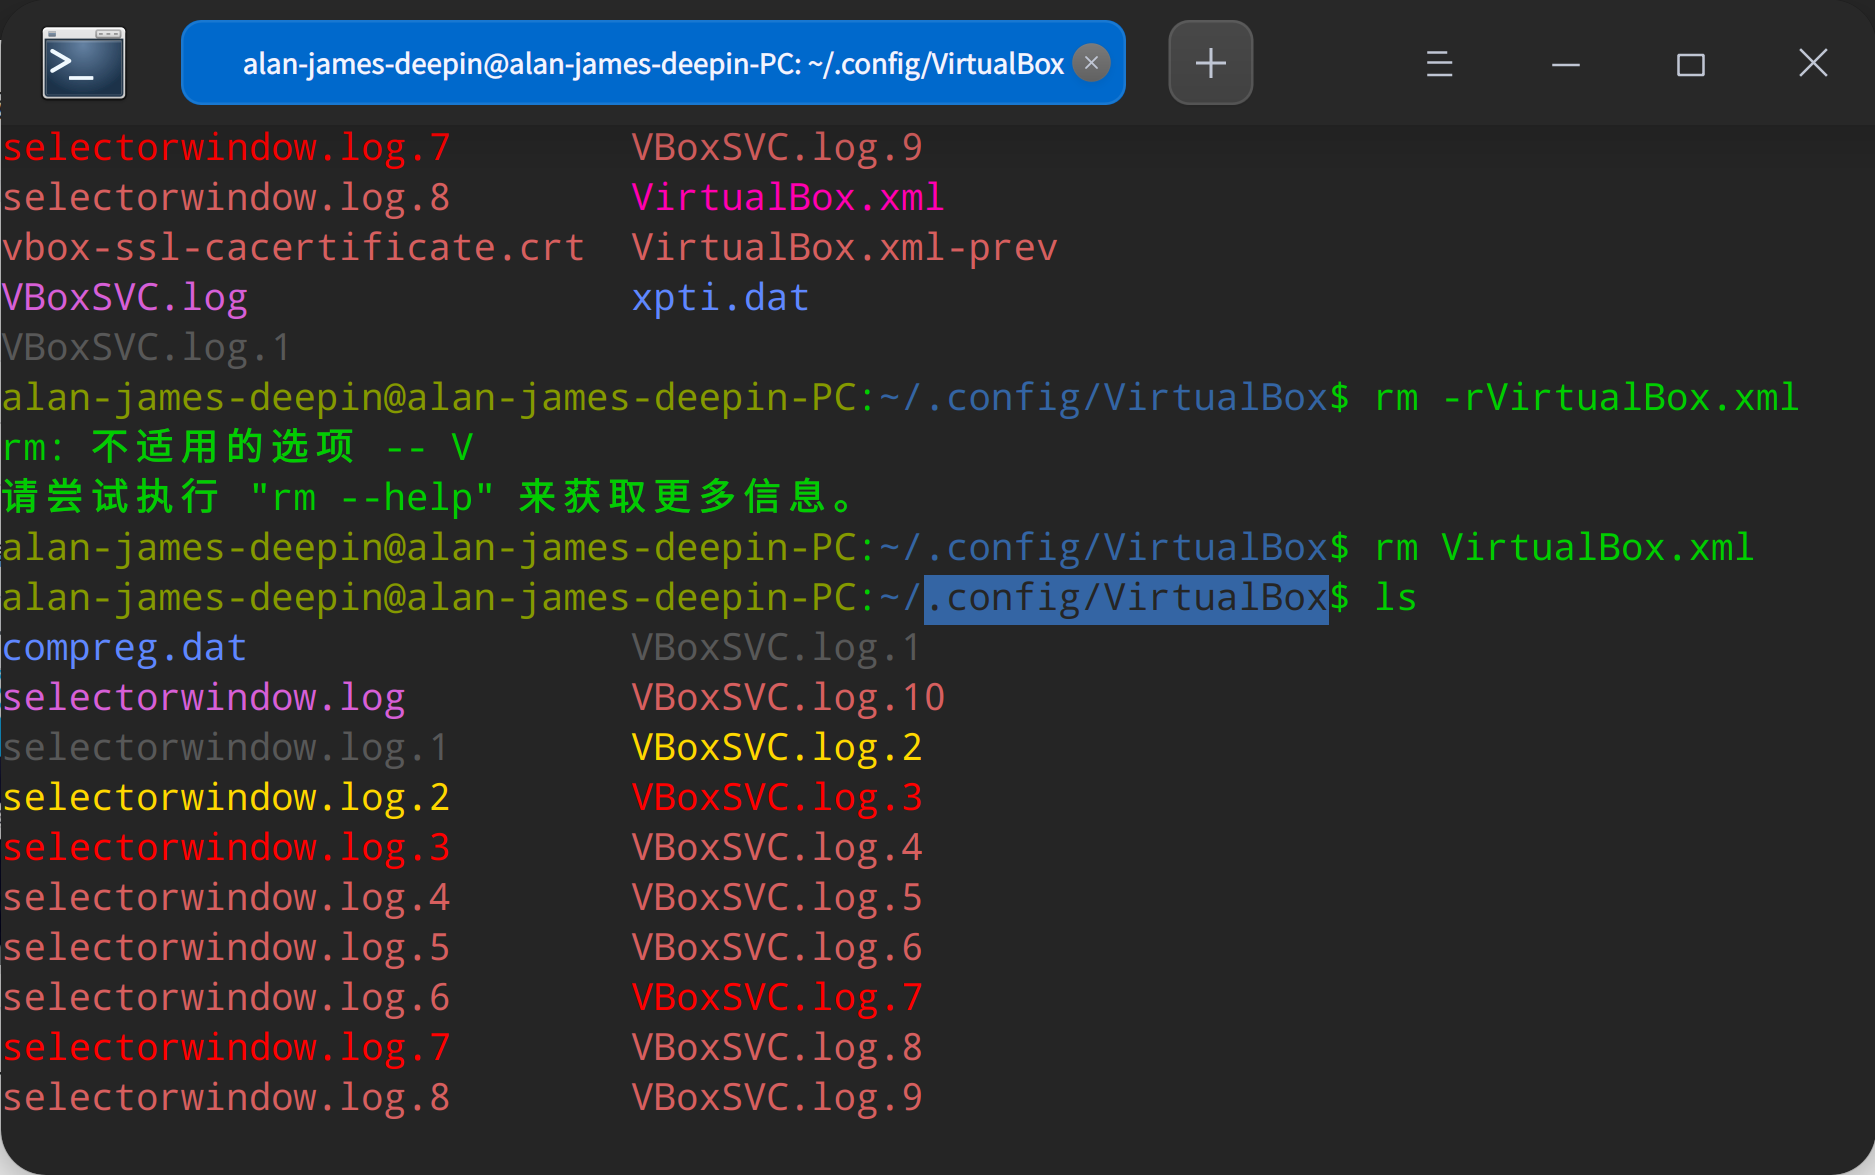The width and height of the screenshot is (1875, 1175).
Task: Maximize the terminal window
Action: click(1690, 64)
